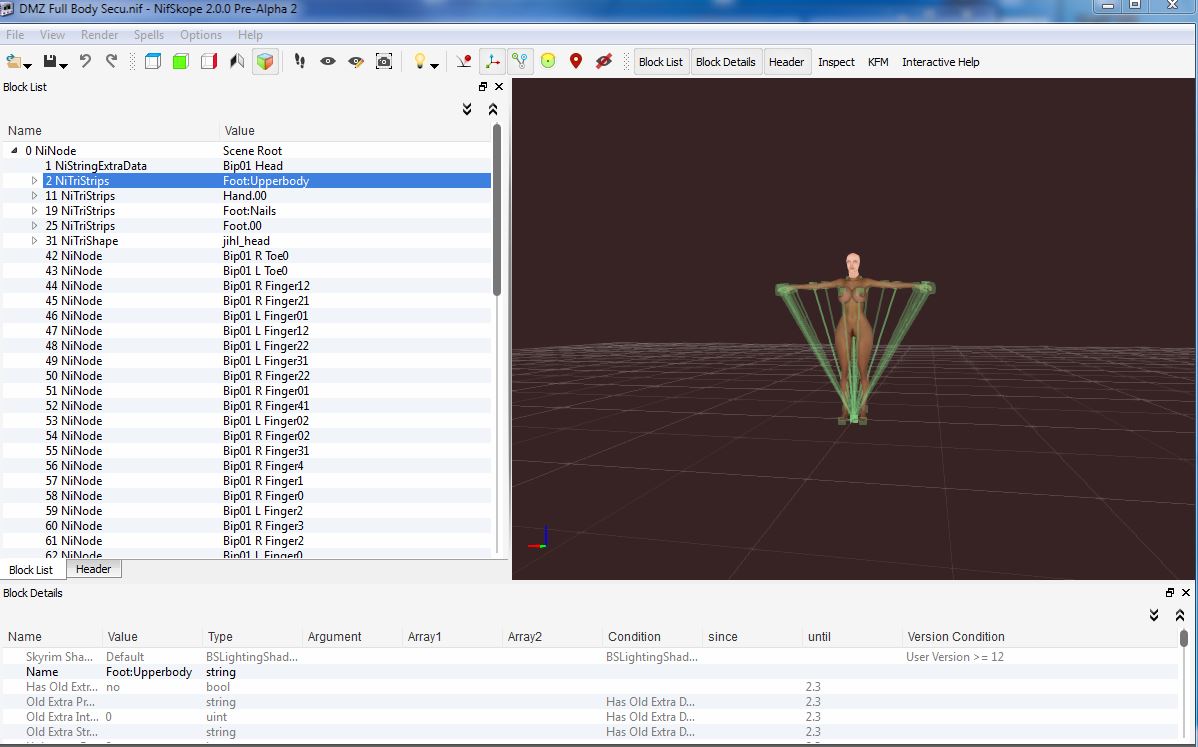
Task: Switch to the Header tab
Action: [x=93, y=569]
